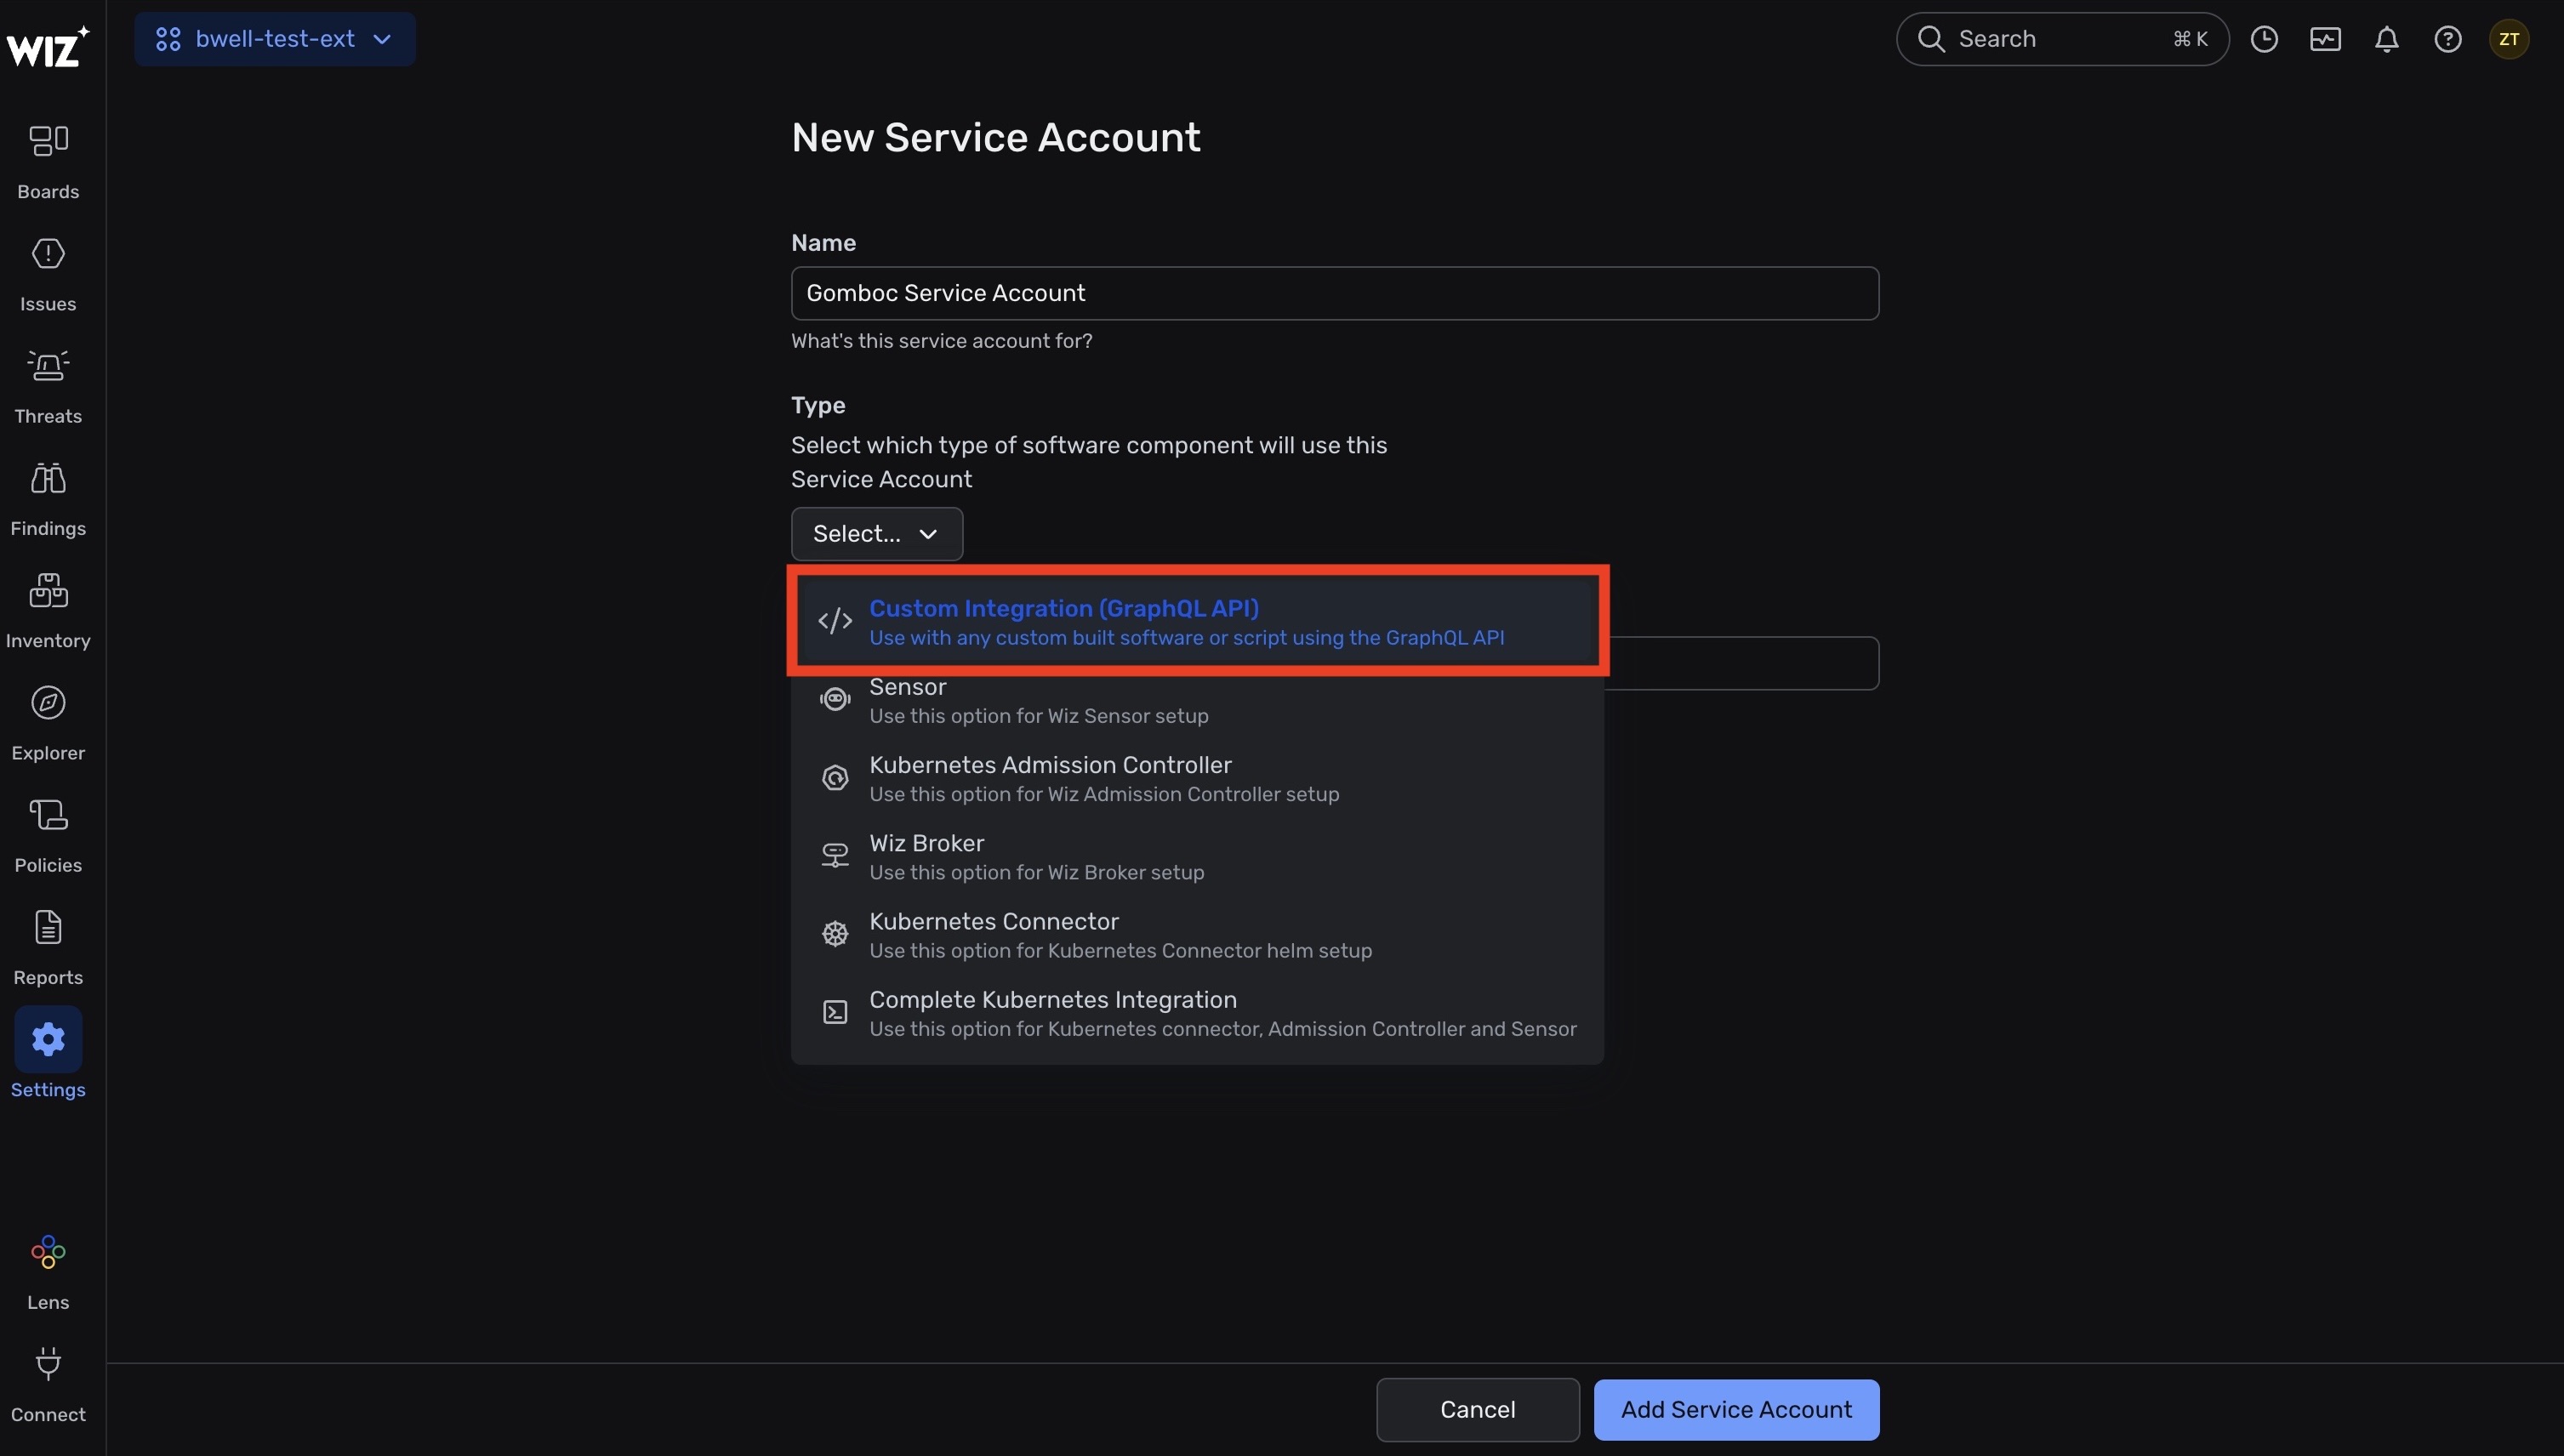Open Reports section

point(48,948)
